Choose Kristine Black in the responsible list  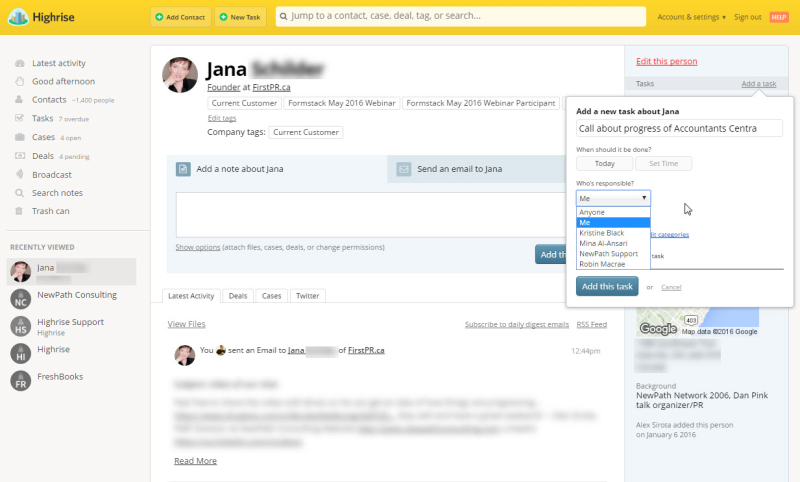[613, 233]
